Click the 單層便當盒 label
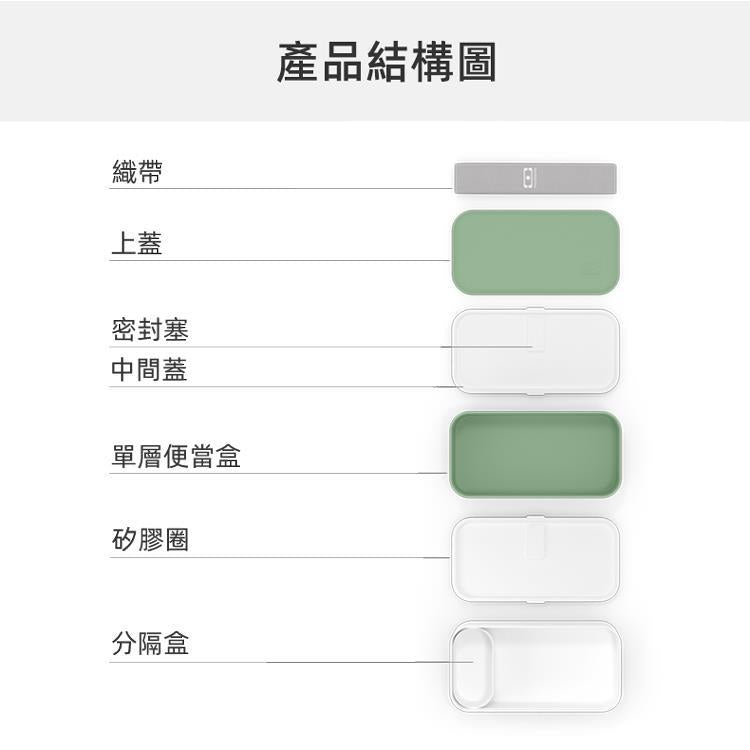The height and width of the screenshot is (750, 750). point(175,457)
